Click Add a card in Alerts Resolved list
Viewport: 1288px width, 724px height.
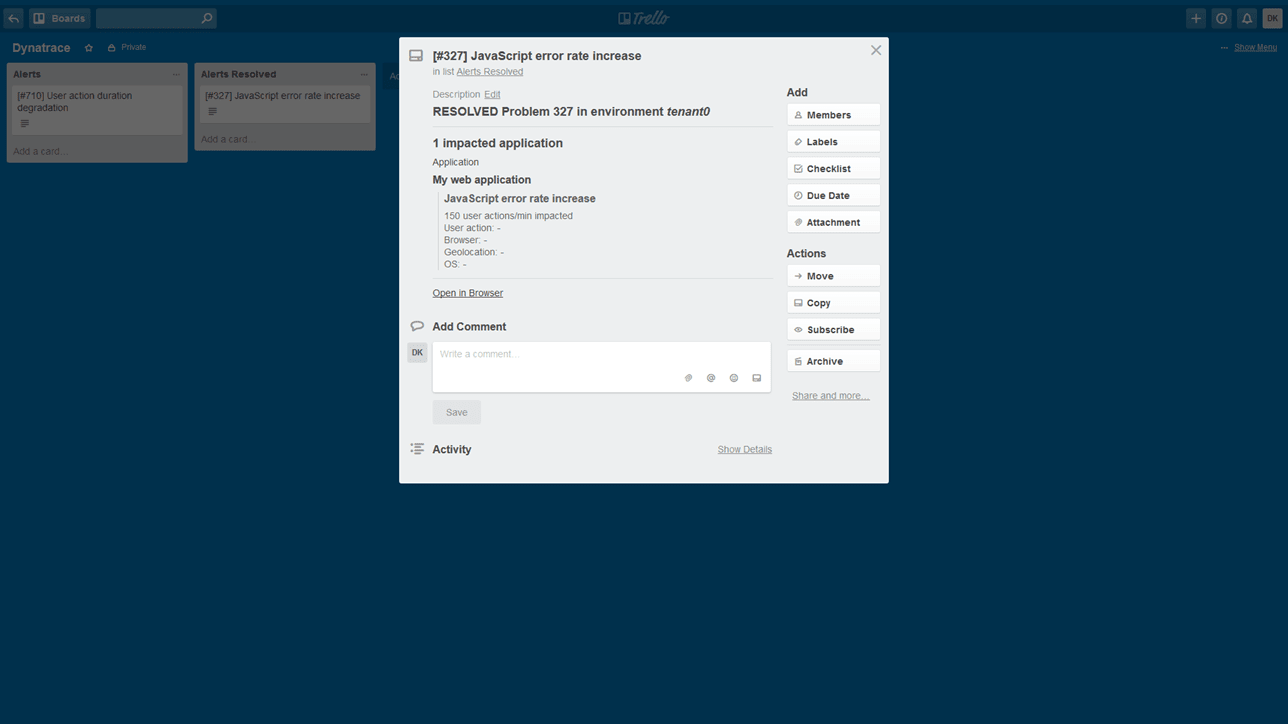[228, 139]
